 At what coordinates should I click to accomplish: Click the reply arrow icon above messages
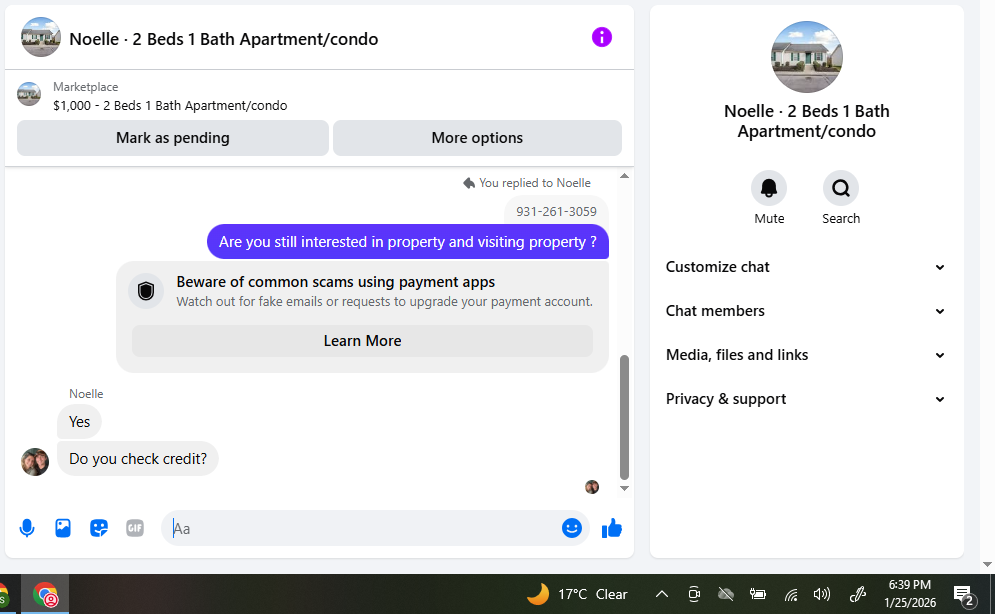(x=469, y=183)
